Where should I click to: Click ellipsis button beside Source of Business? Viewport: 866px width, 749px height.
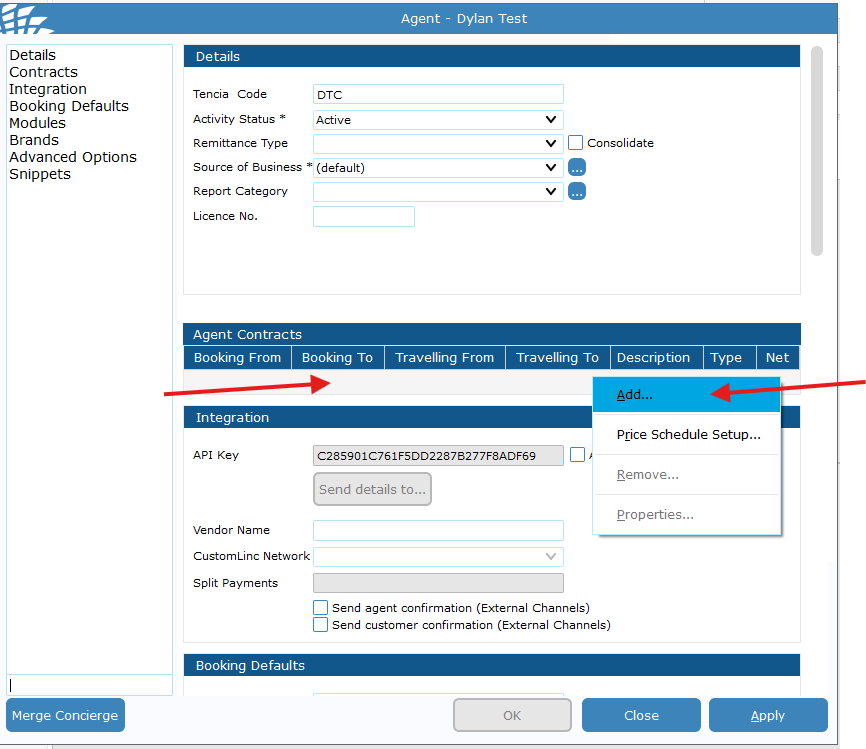coord(577,167)
